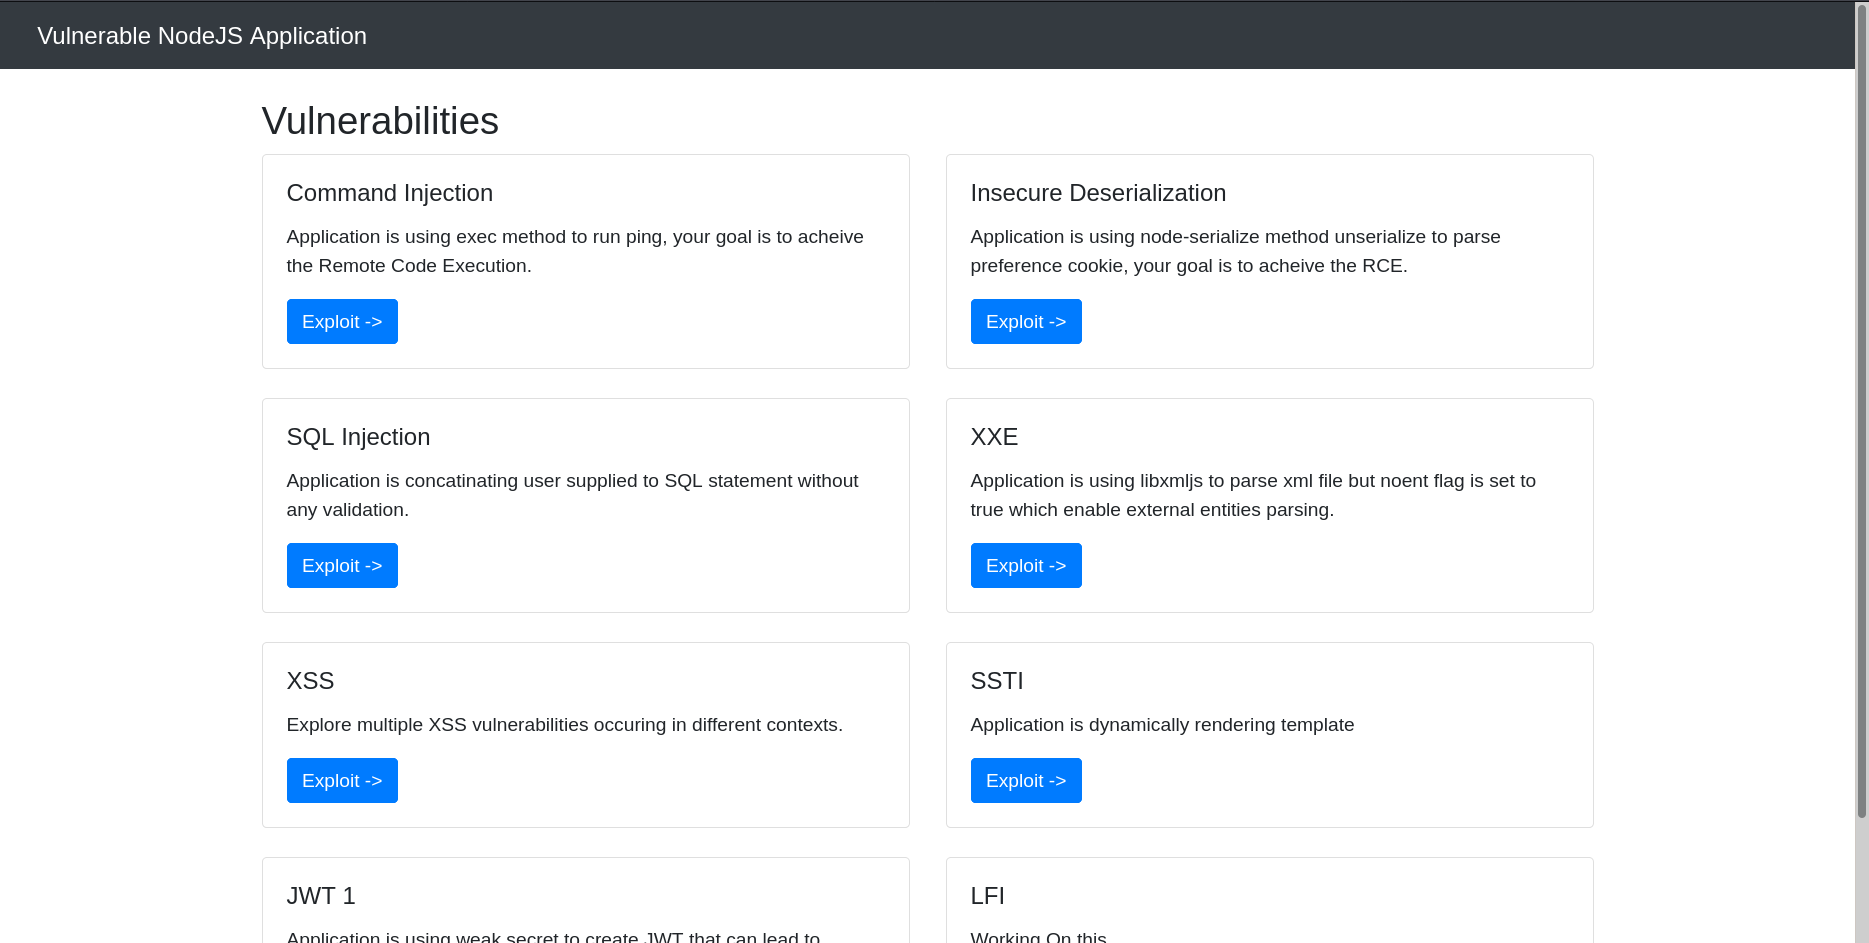Click the SQL Injection heading
The image size is (1869, 943).
[358, 437]
